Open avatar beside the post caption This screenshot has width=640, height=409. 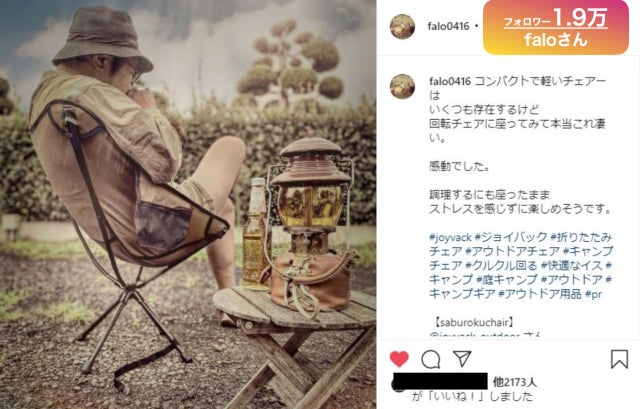(x=402, y=87)
